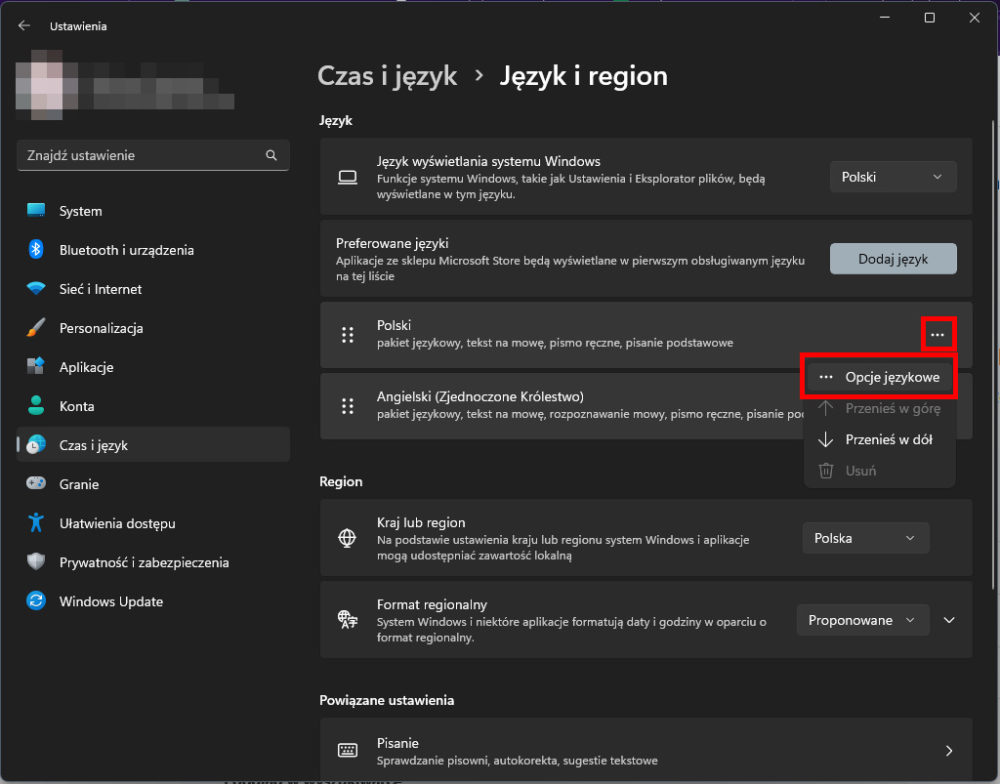The width and height of the screenshot is (1000, 784).
Task: Click the vertical scrollbar of settings page
Action: pyautogui.click(x=992, y=354)
